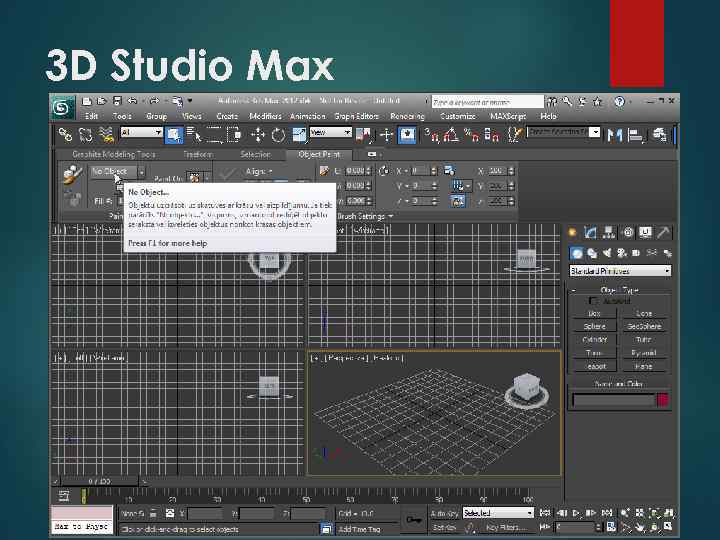Click the Redo arrow in quick access toolbar

point(154,101)
